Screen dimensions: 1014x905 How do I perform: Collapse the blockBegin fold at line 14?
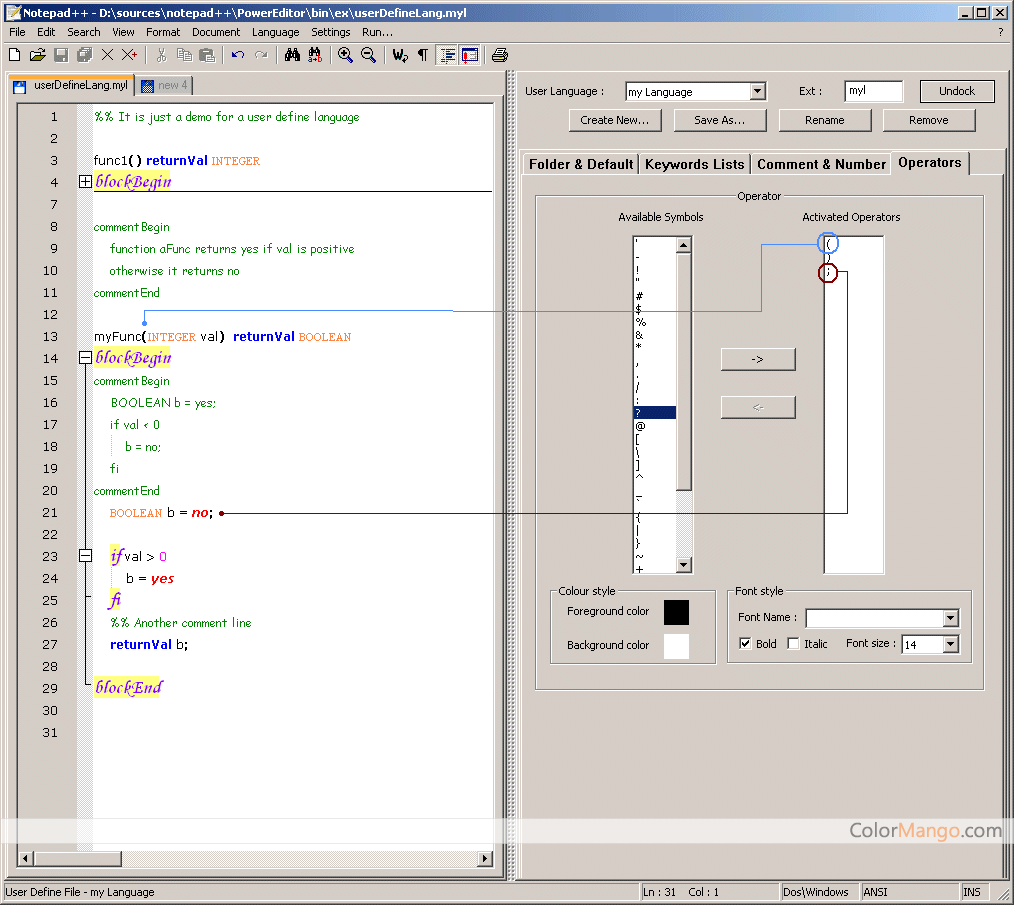(x=85, y=357)
